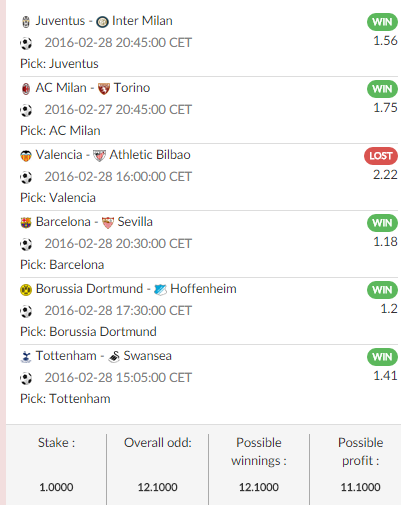Viewport: 401px width, 505px height.
Task: Click the Tottenham club crest icon
Action: (x=26, y=357)
